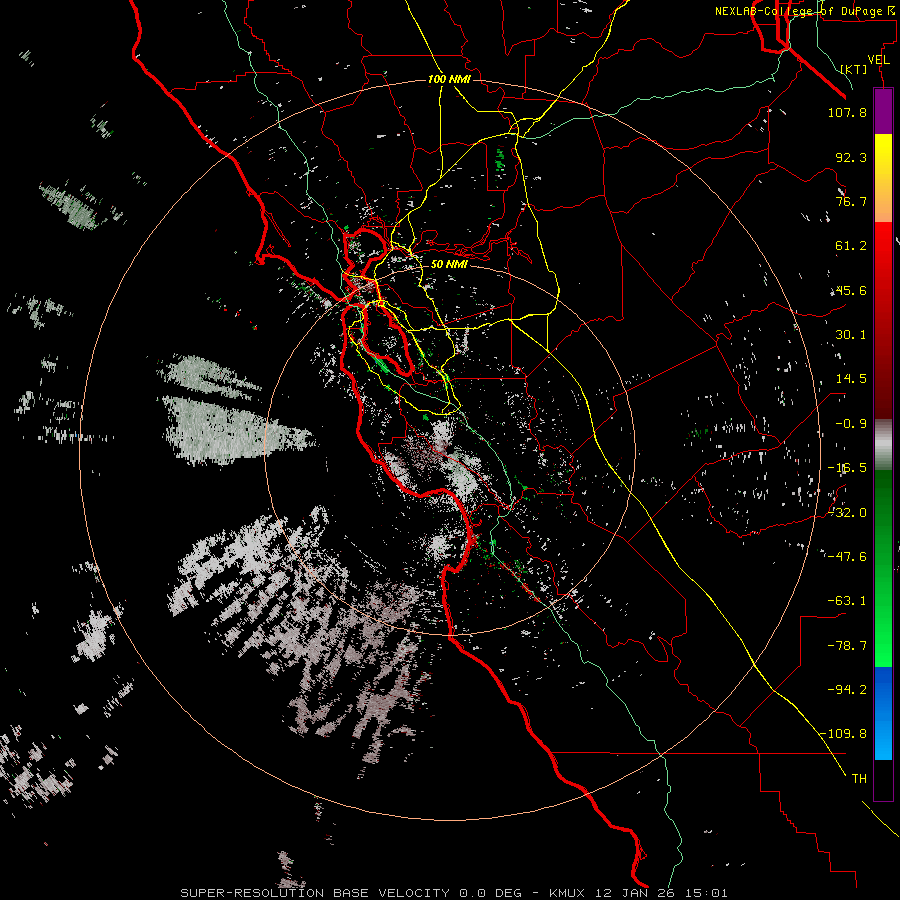This screenshot has height=900, width=900.
Task: Click the 100 NMI range ring label
Action: point(449,79)
